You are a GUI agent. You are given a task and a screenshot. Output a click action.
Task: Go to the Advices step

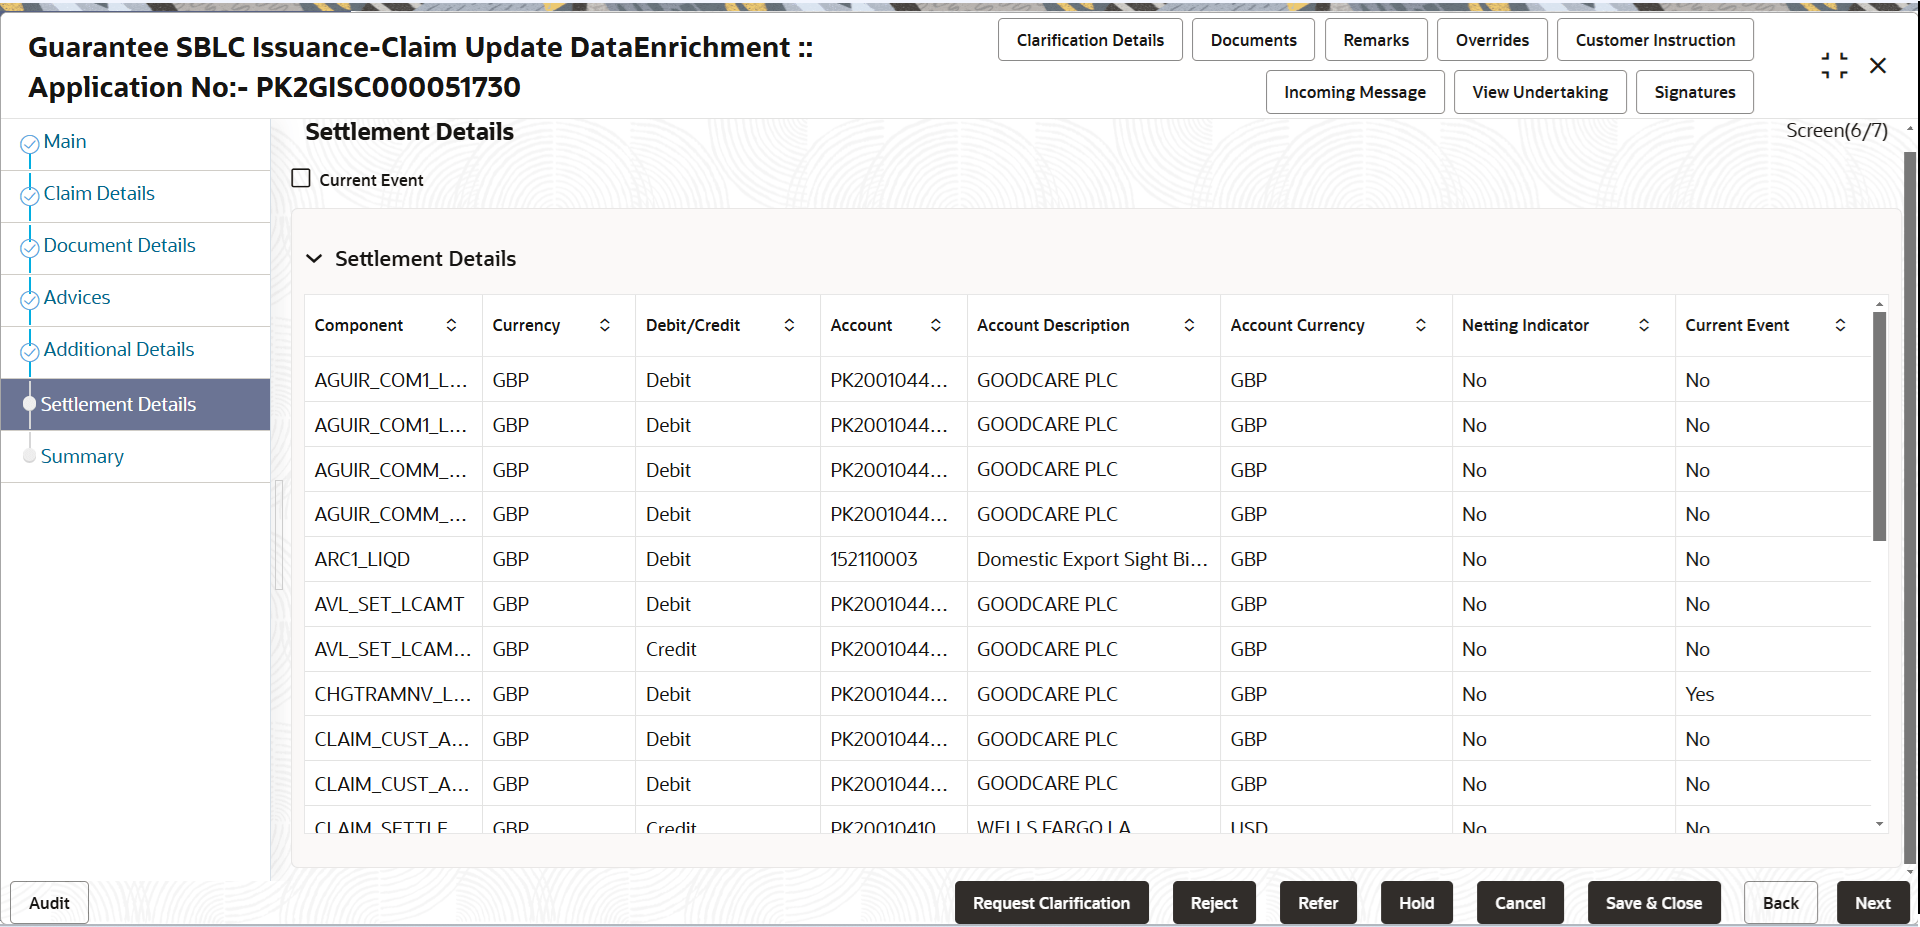[x=77, y=297]
